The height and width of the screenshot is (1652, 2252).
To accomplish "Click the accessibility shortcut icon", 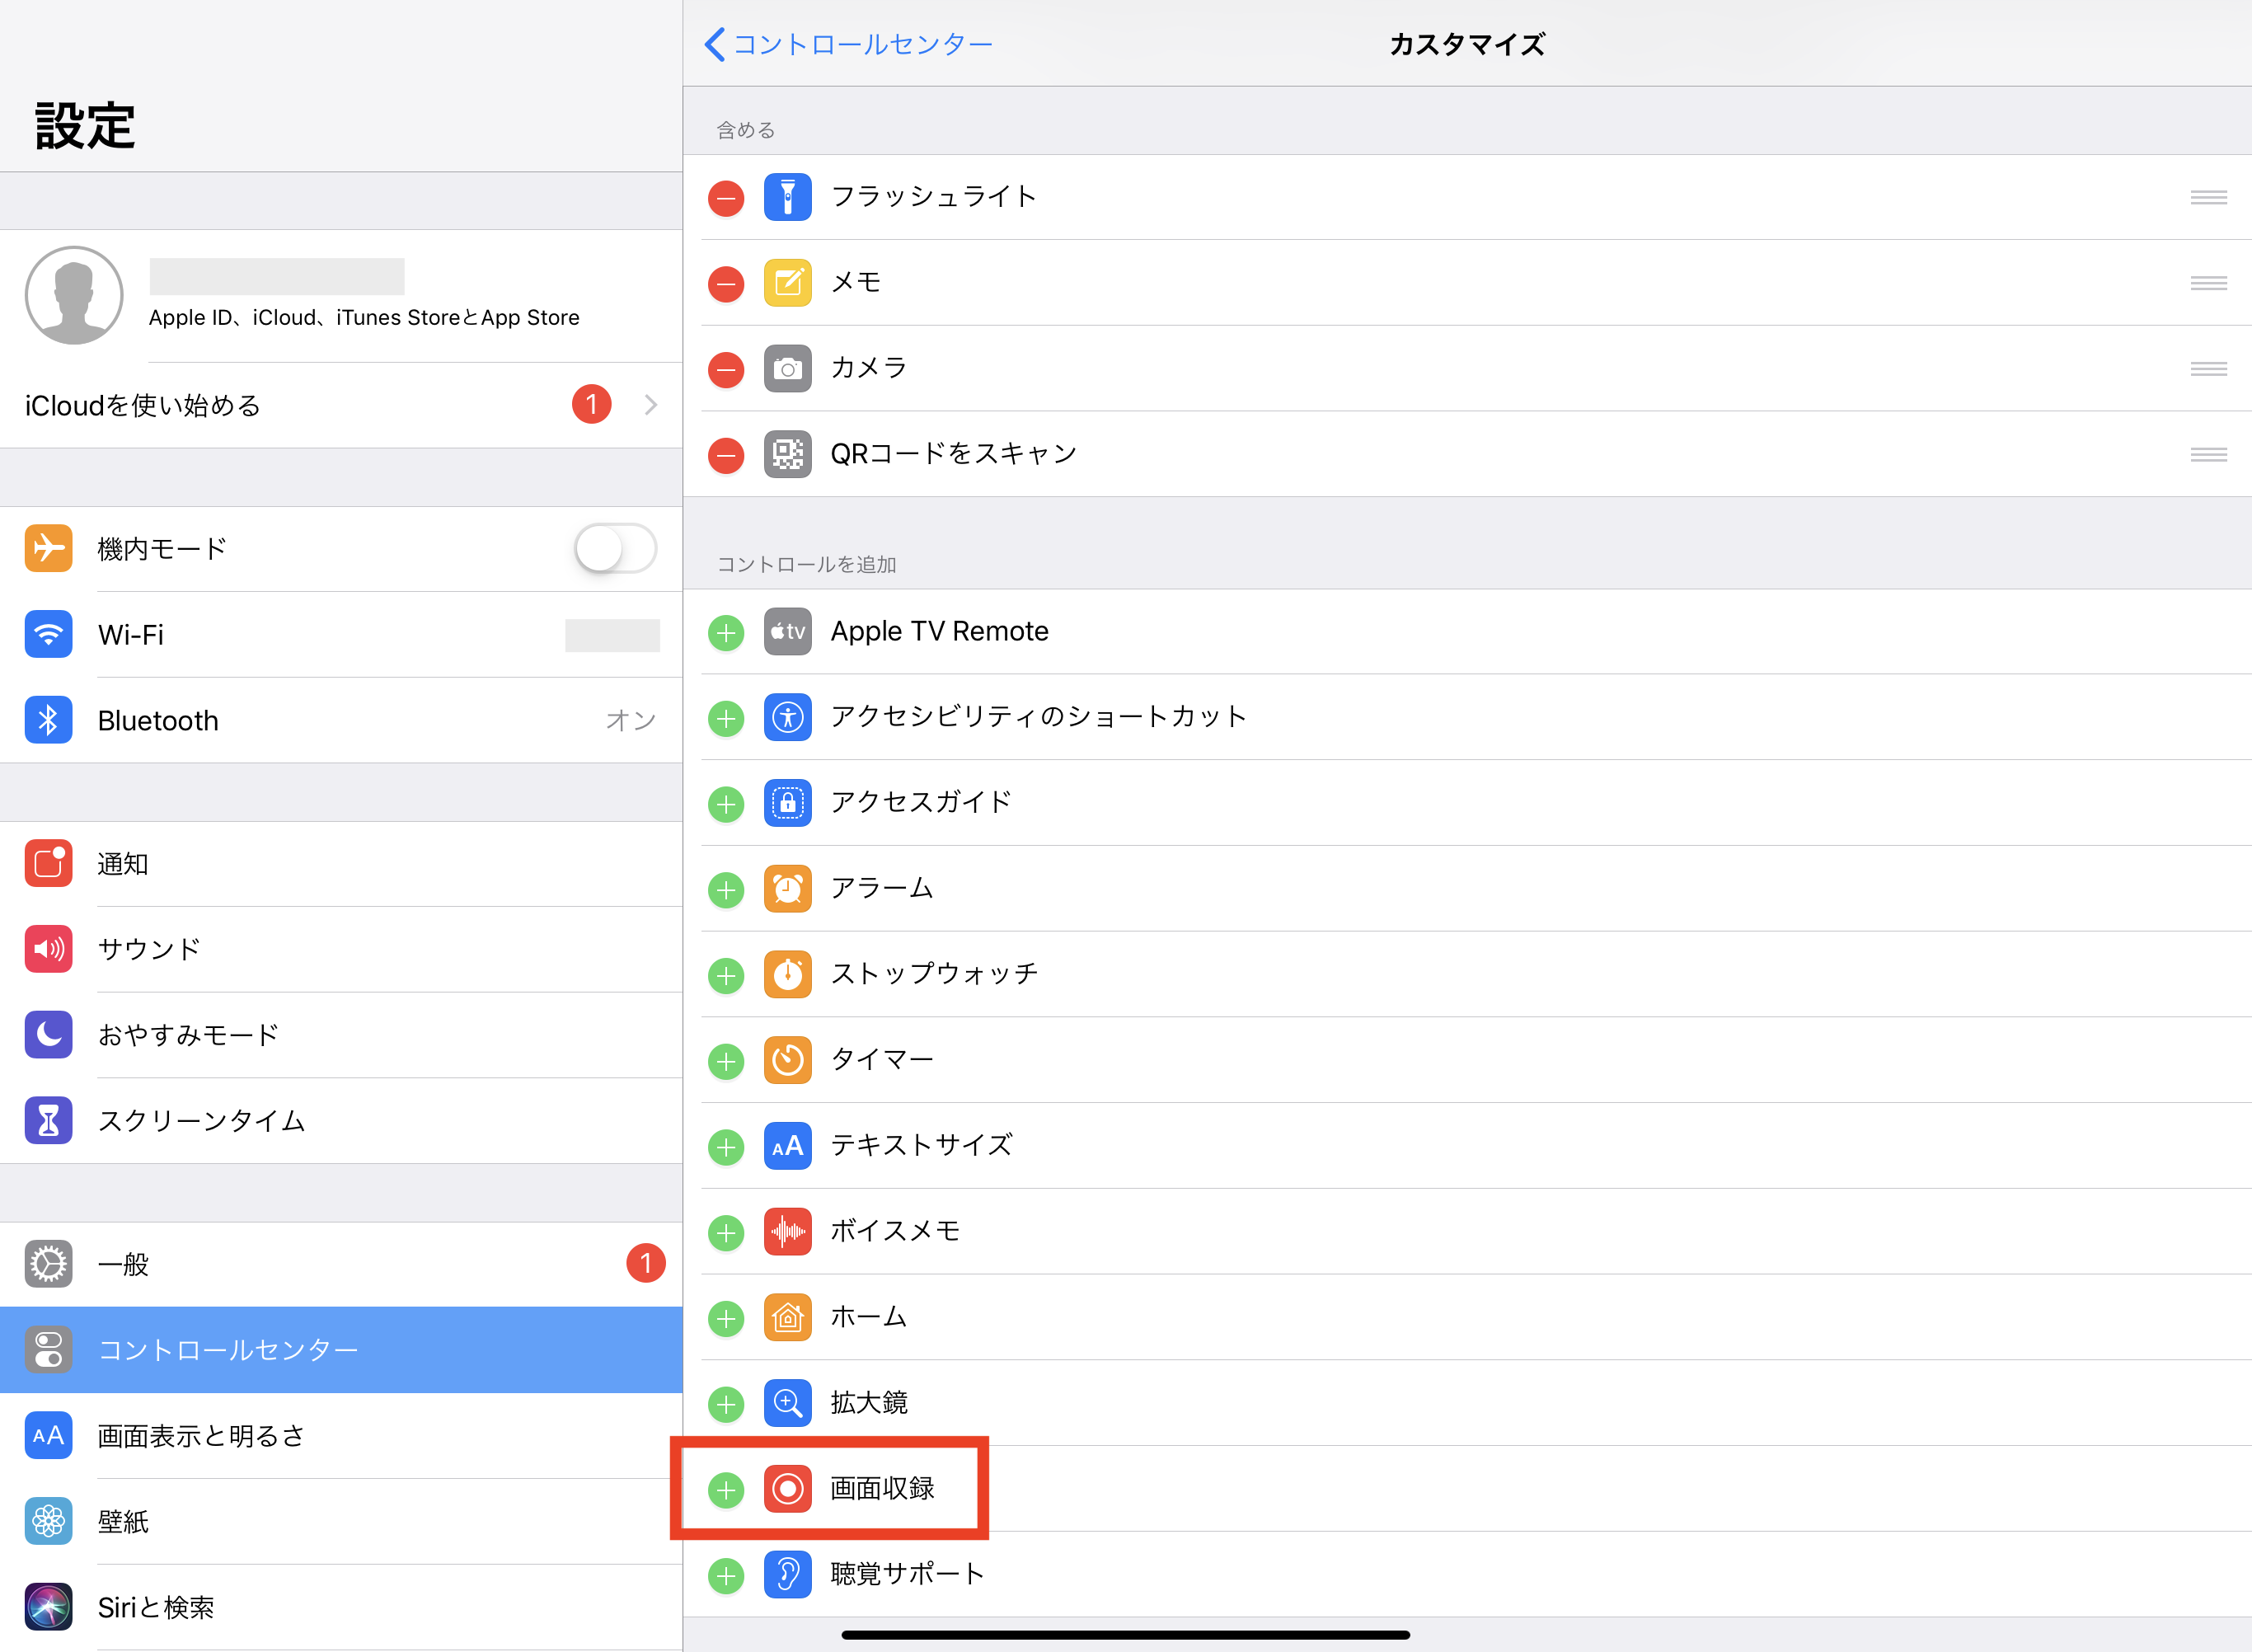I will 788,718.
